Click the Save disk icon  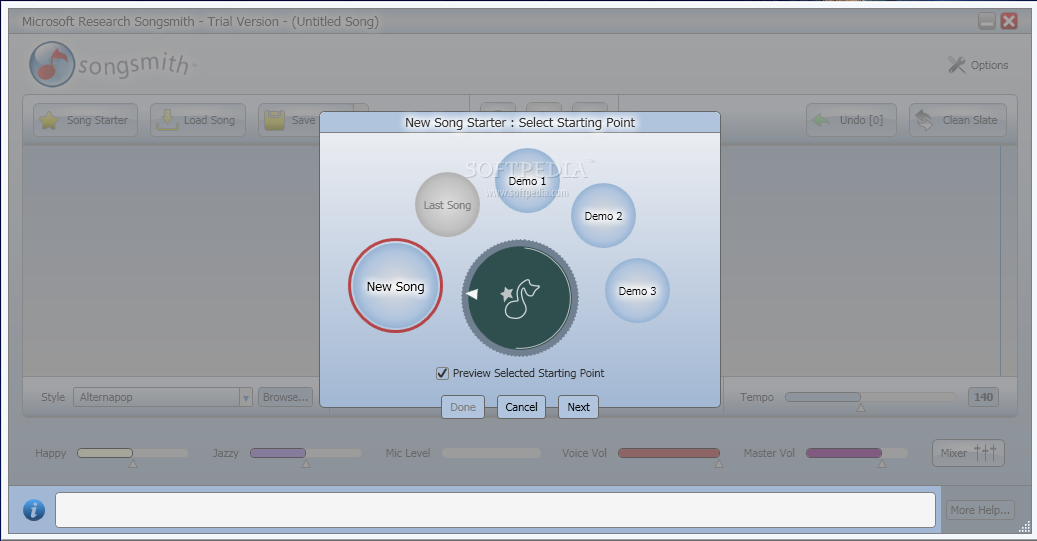coord(274,120)
